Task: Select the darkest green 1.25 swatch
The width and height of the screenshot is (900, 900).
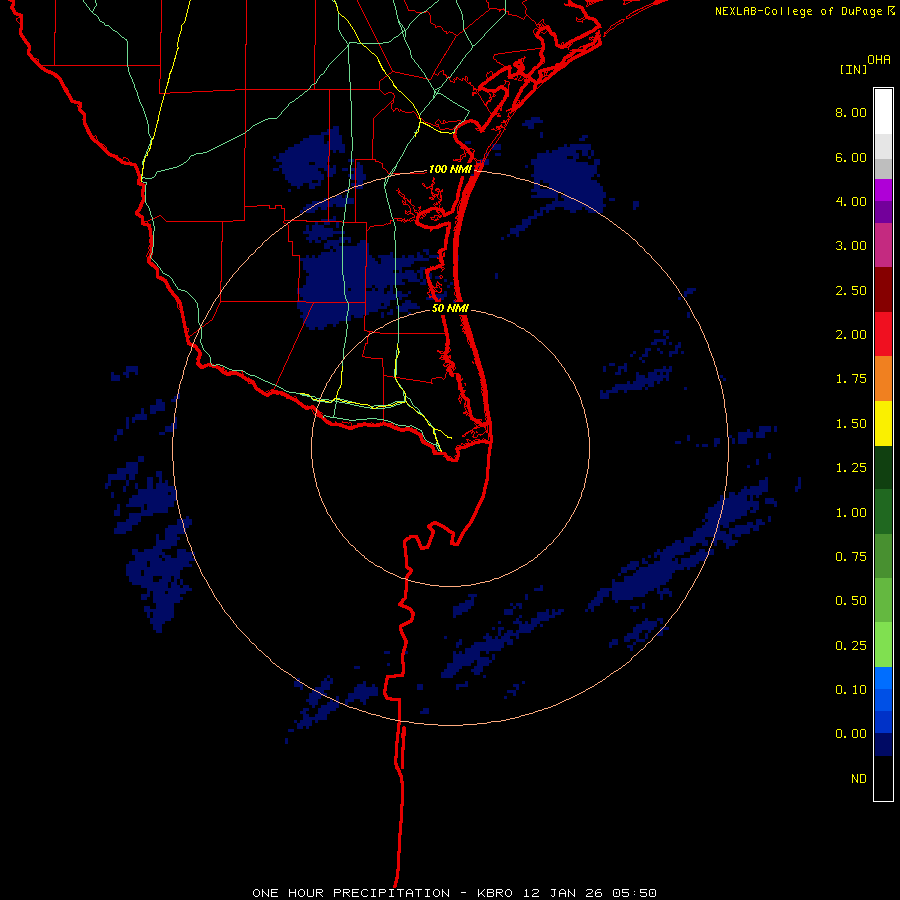Action: click(883, 467)
